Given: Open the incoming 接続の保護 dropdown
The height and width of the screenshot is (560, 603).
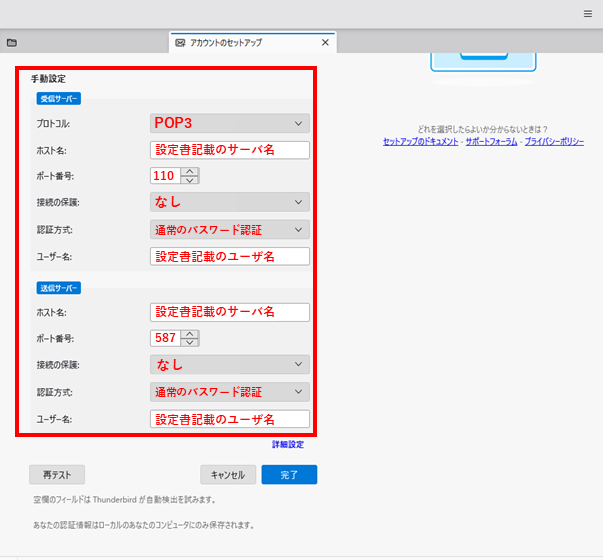Looking at the screenshot, I should pos(229,202).
